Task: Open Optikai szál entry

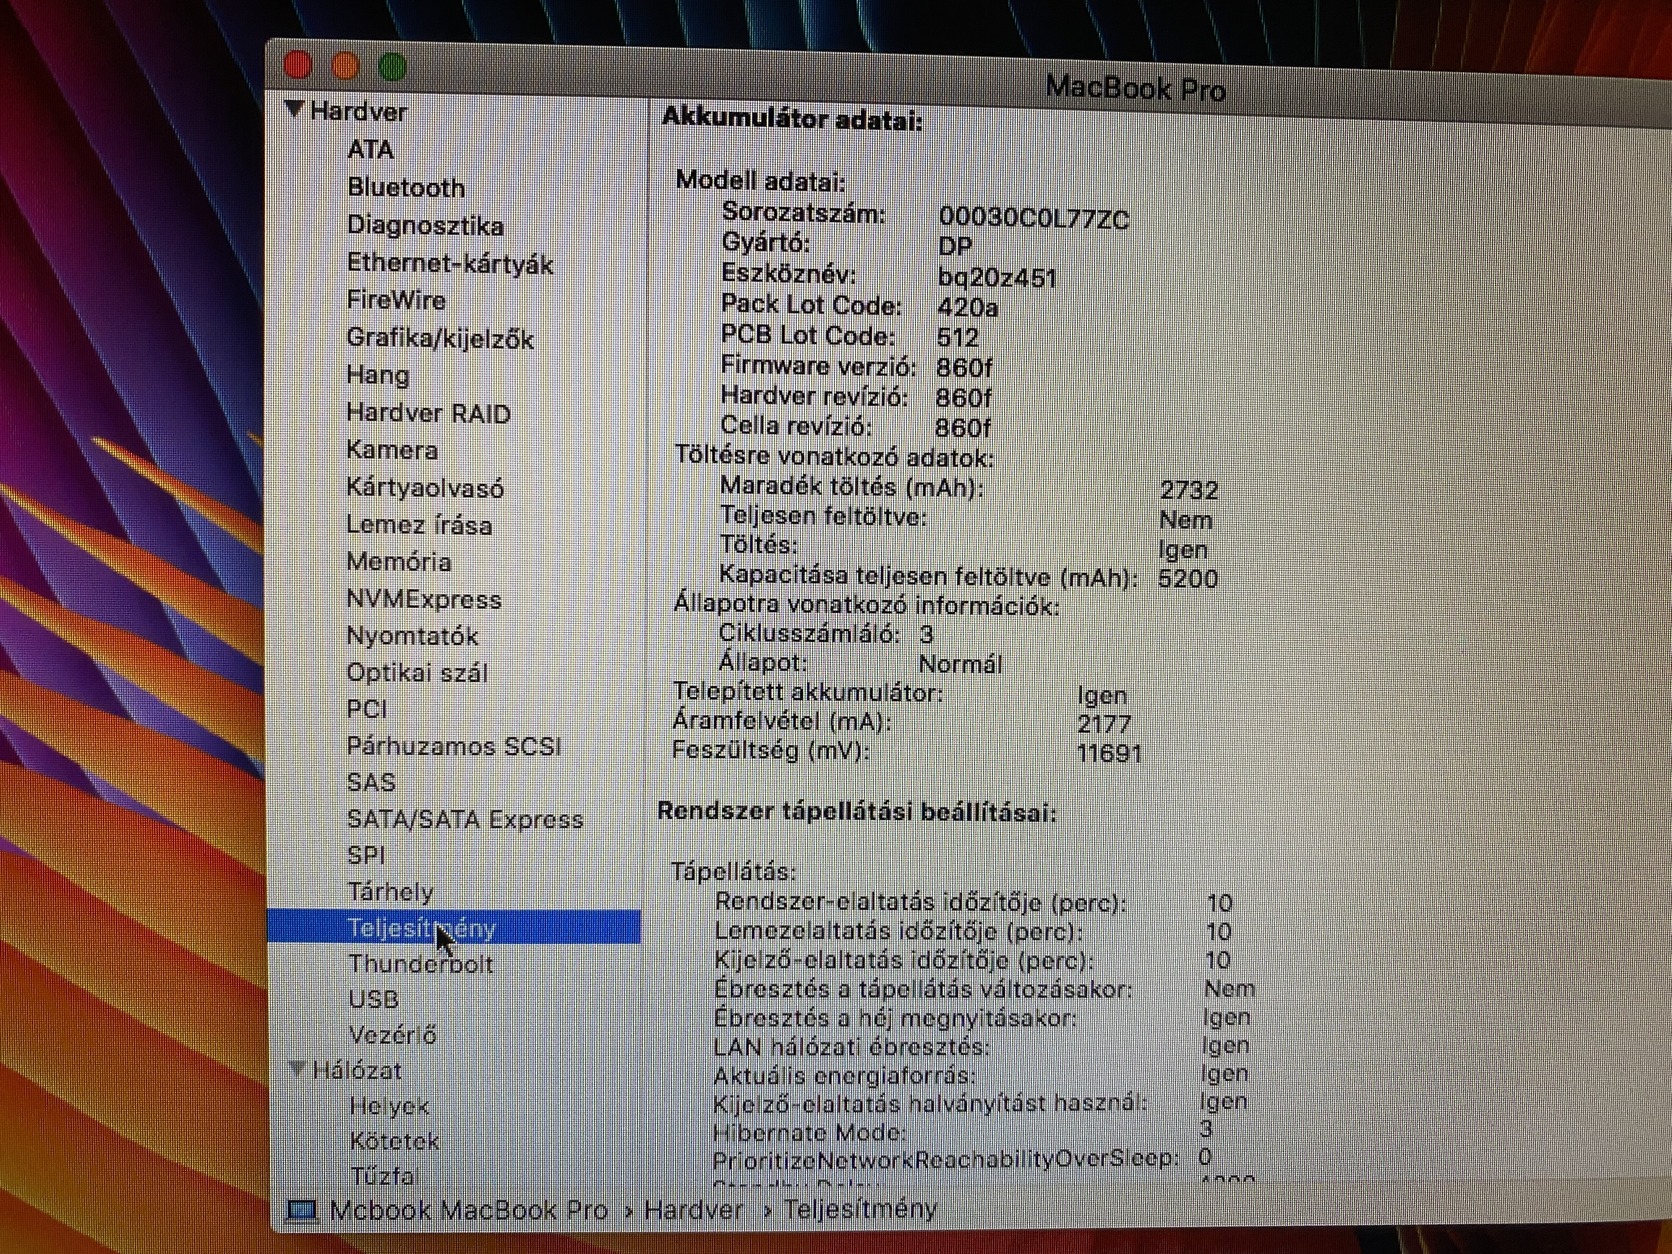Action: [x=417, y=673]
